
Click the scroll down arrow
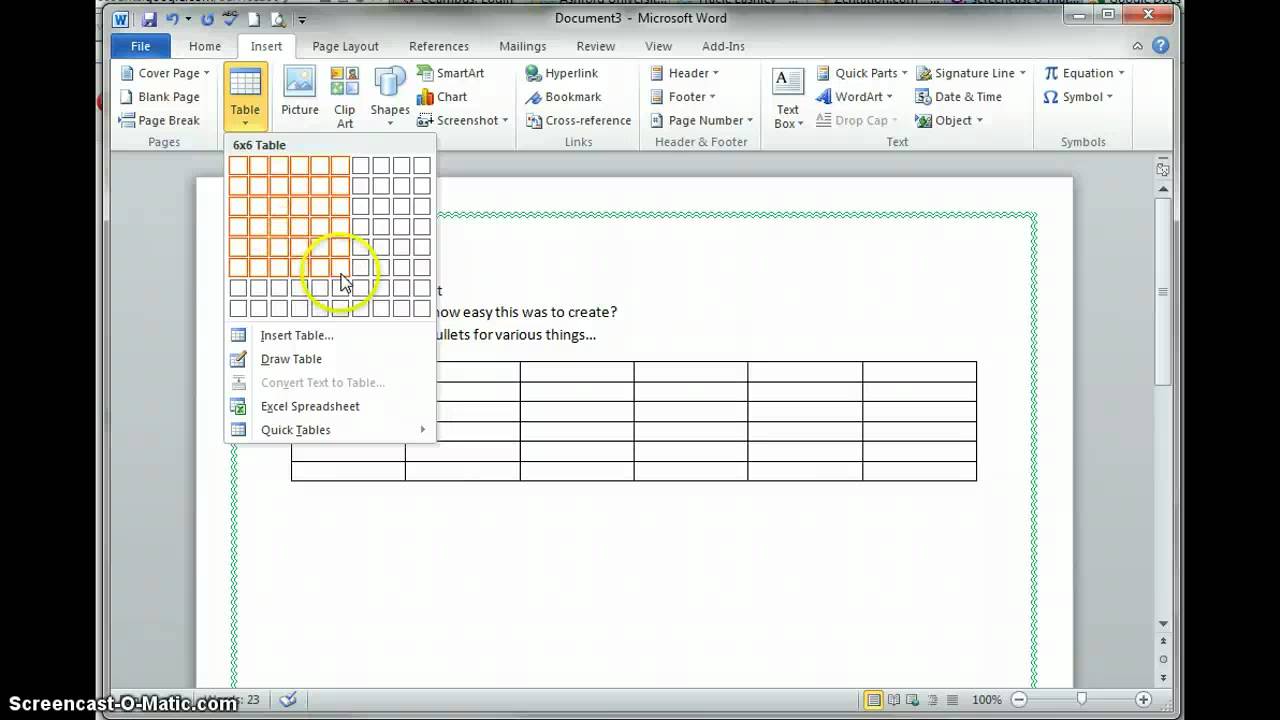[1163, 624]
